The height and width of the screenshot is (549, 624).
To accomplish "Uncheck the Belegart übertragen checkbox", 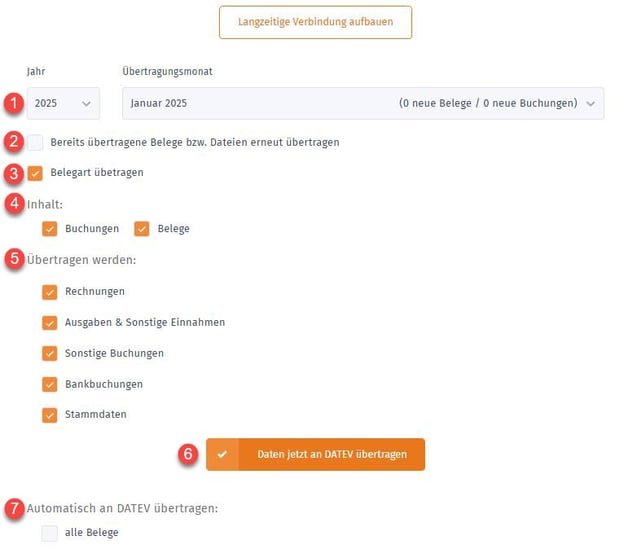I will click(36, 172).
